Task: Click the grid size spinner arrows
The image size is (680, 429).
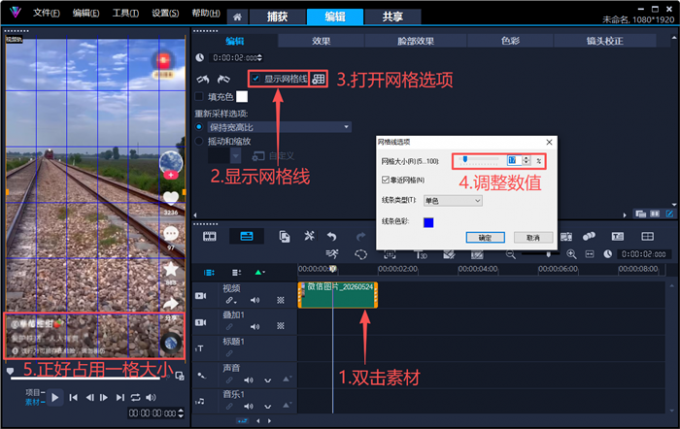Action: tap(526, 160)
